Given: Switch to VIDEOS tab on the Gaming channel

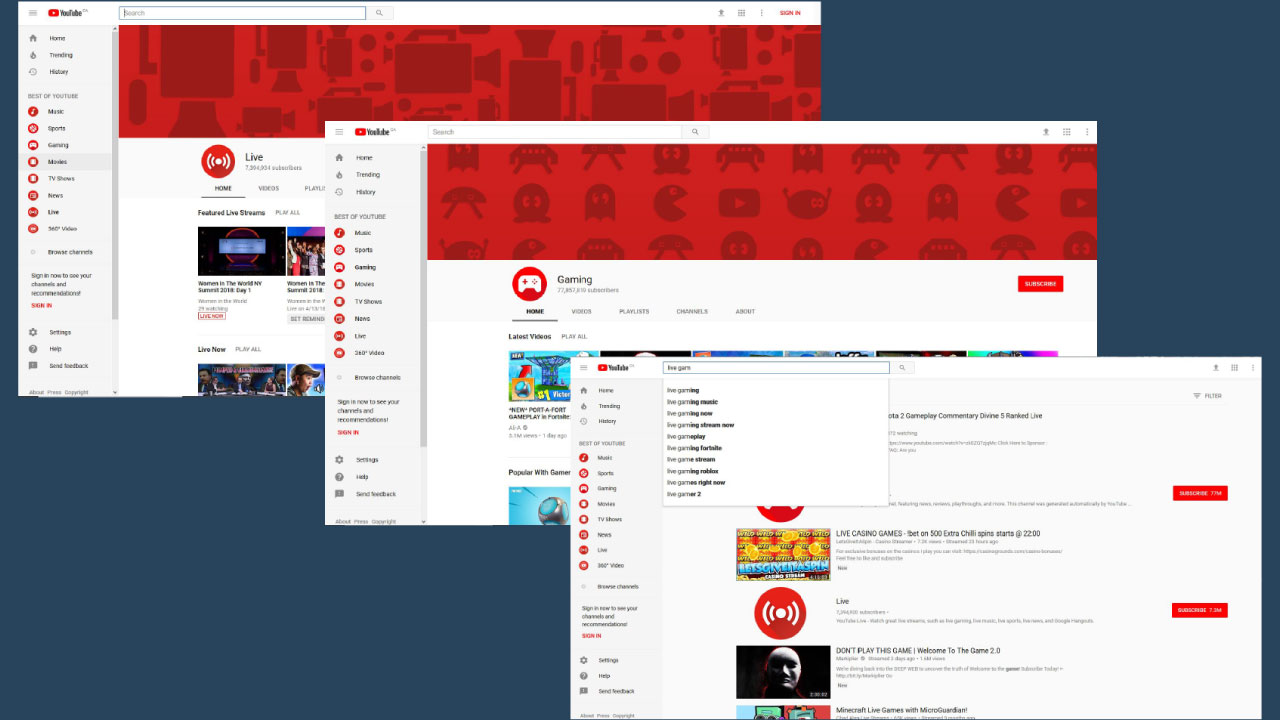Looking at the screenshot, I should pyautogui.click(x=581, y=312).
